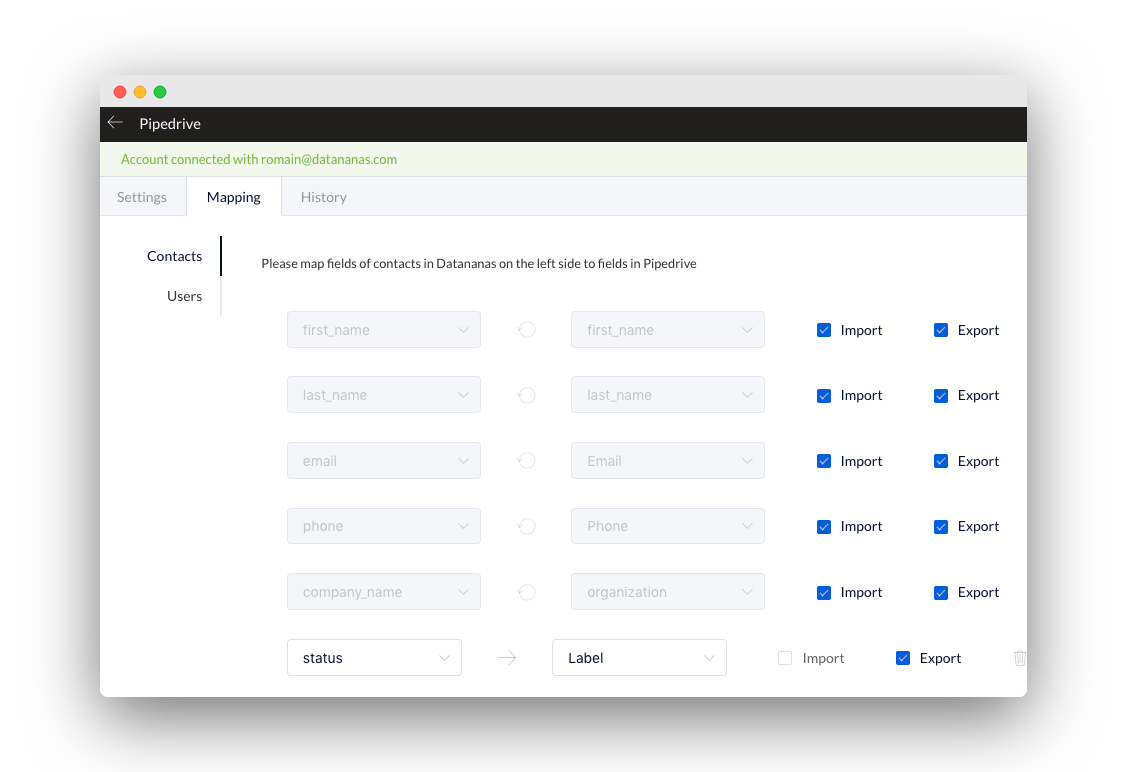Expand the company_name field dropdown
This screenshot has width=1127, height=772.
[x=384, y=592]
